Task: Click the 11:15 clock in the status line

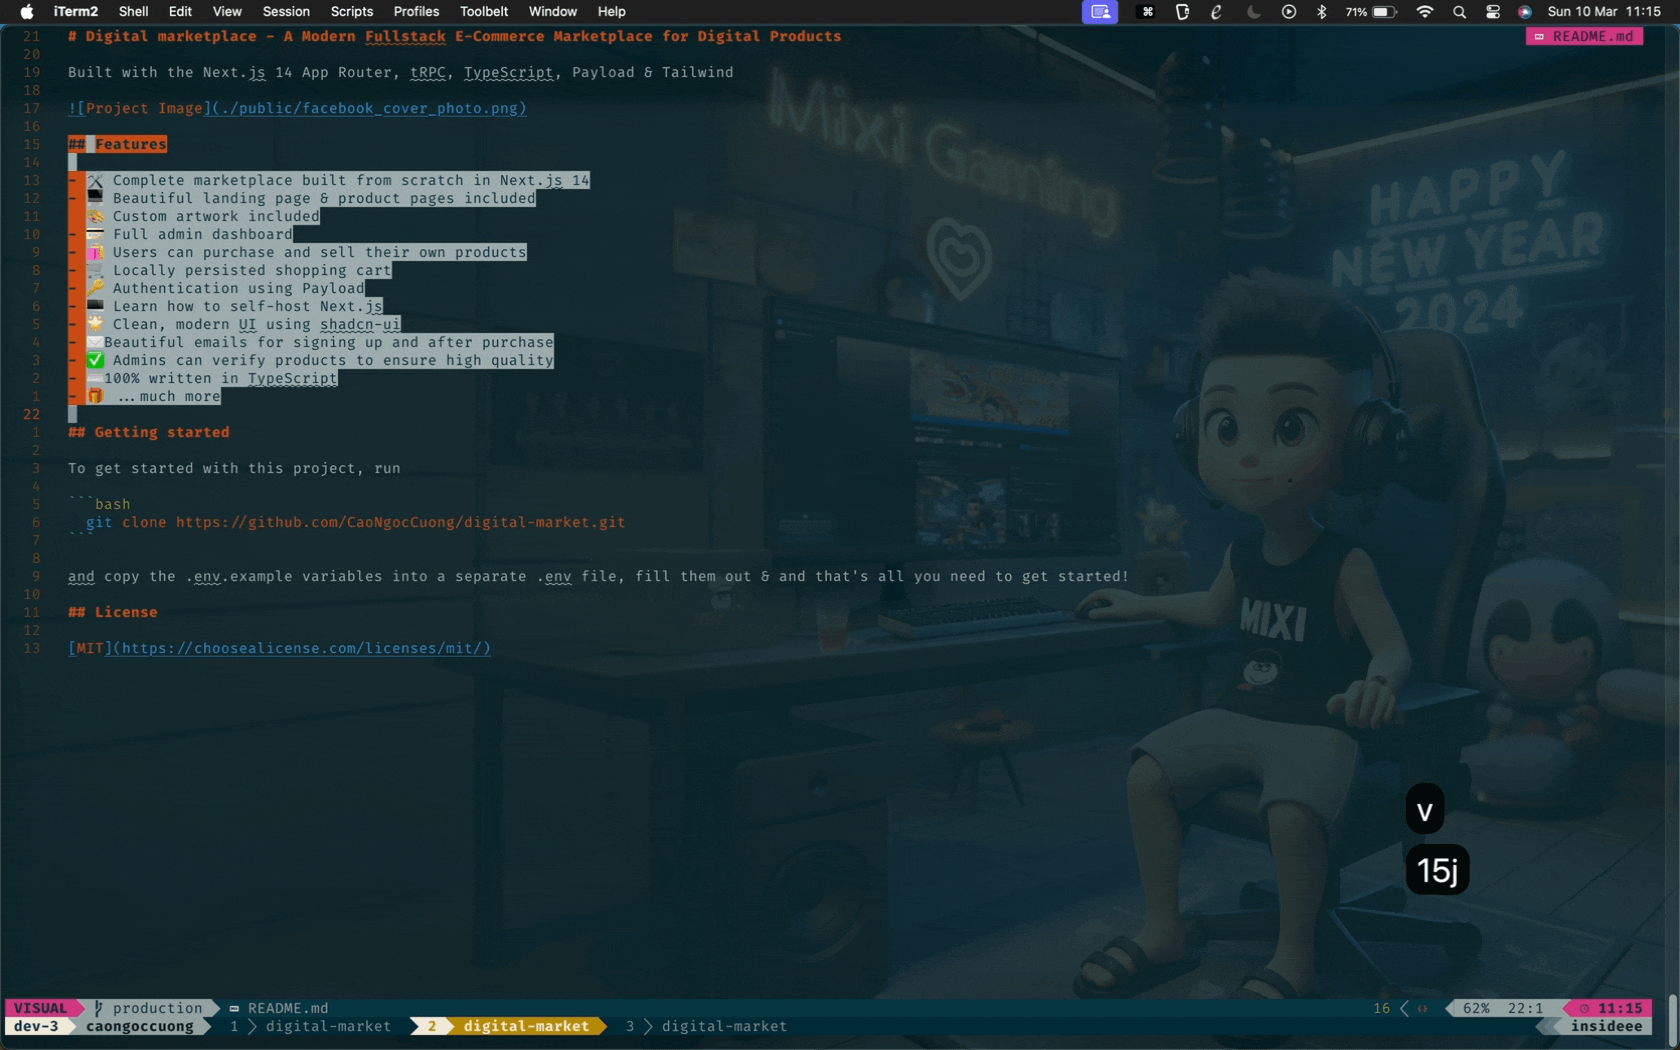Action: [1612, 1008]
